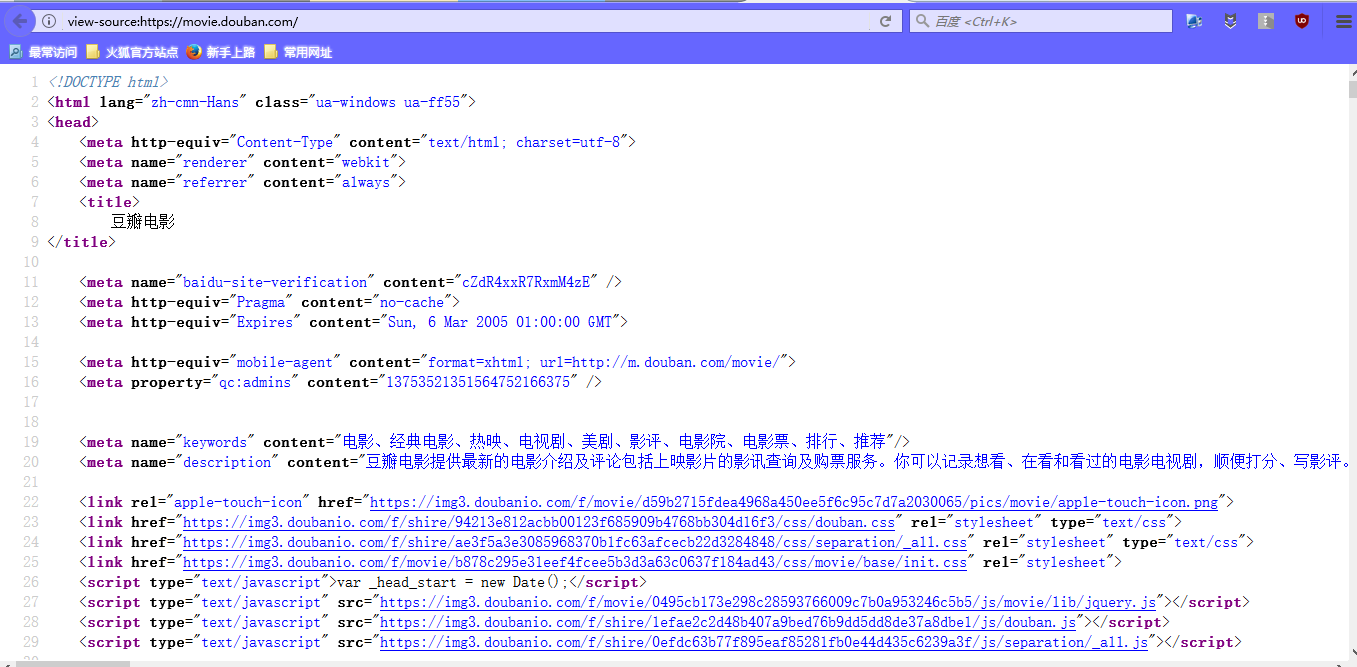Open the 最常访问 bookmark
Image resolution: width=1357 pixels, height=667 pixels.
[44, 52]
